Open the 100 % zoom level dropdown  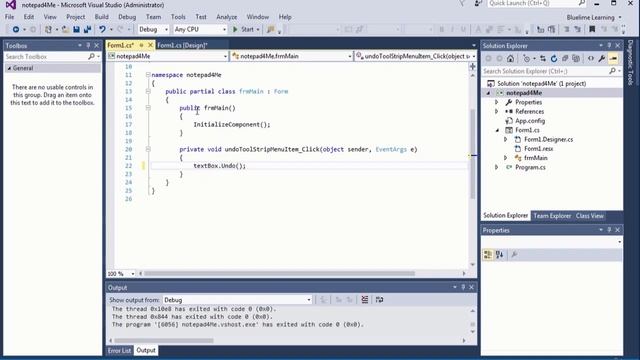pos(121,273)
